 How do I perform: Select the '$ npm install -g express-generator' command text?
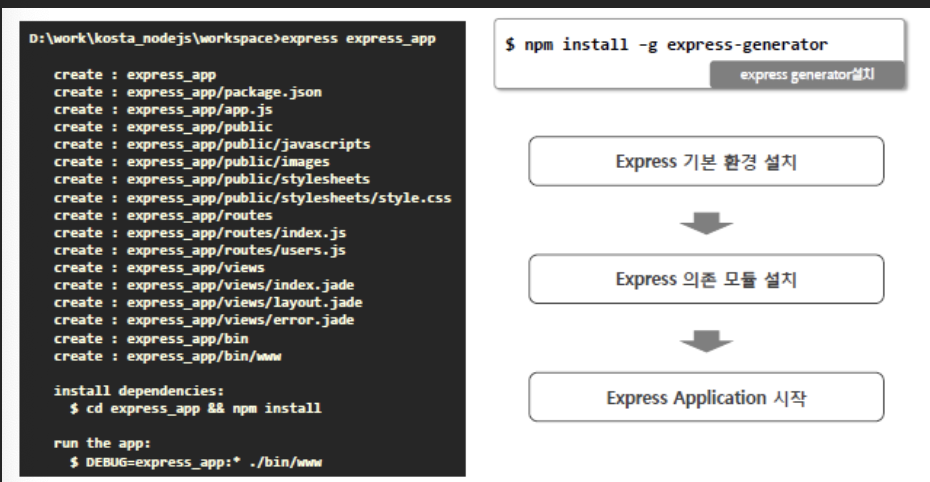(667, 44)
